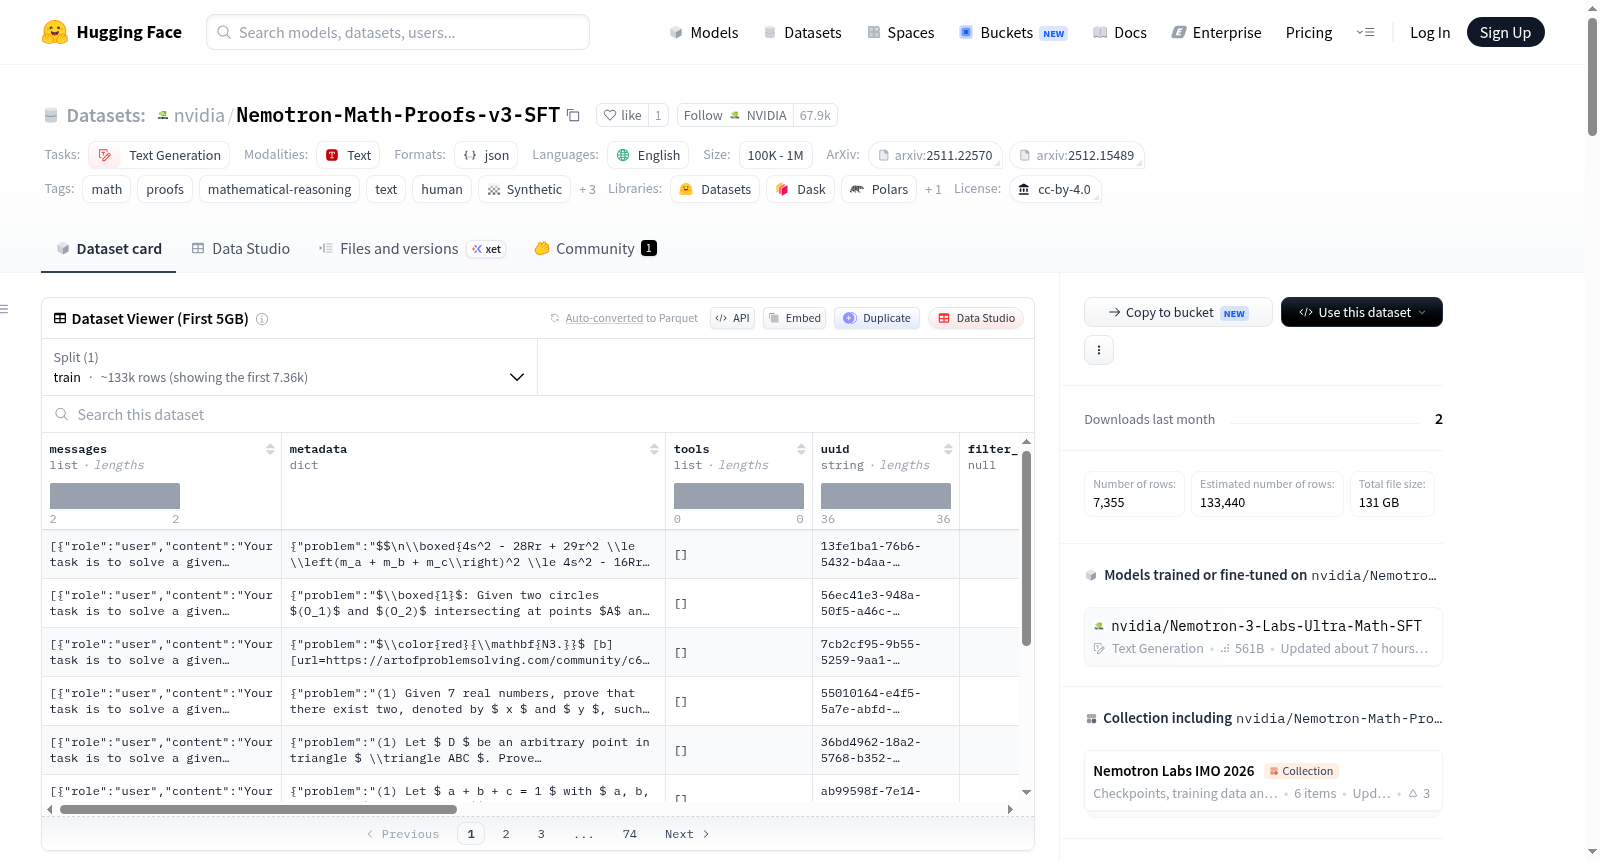Open the Community tab
1600x861 pixels.
(x=595, y=249)
